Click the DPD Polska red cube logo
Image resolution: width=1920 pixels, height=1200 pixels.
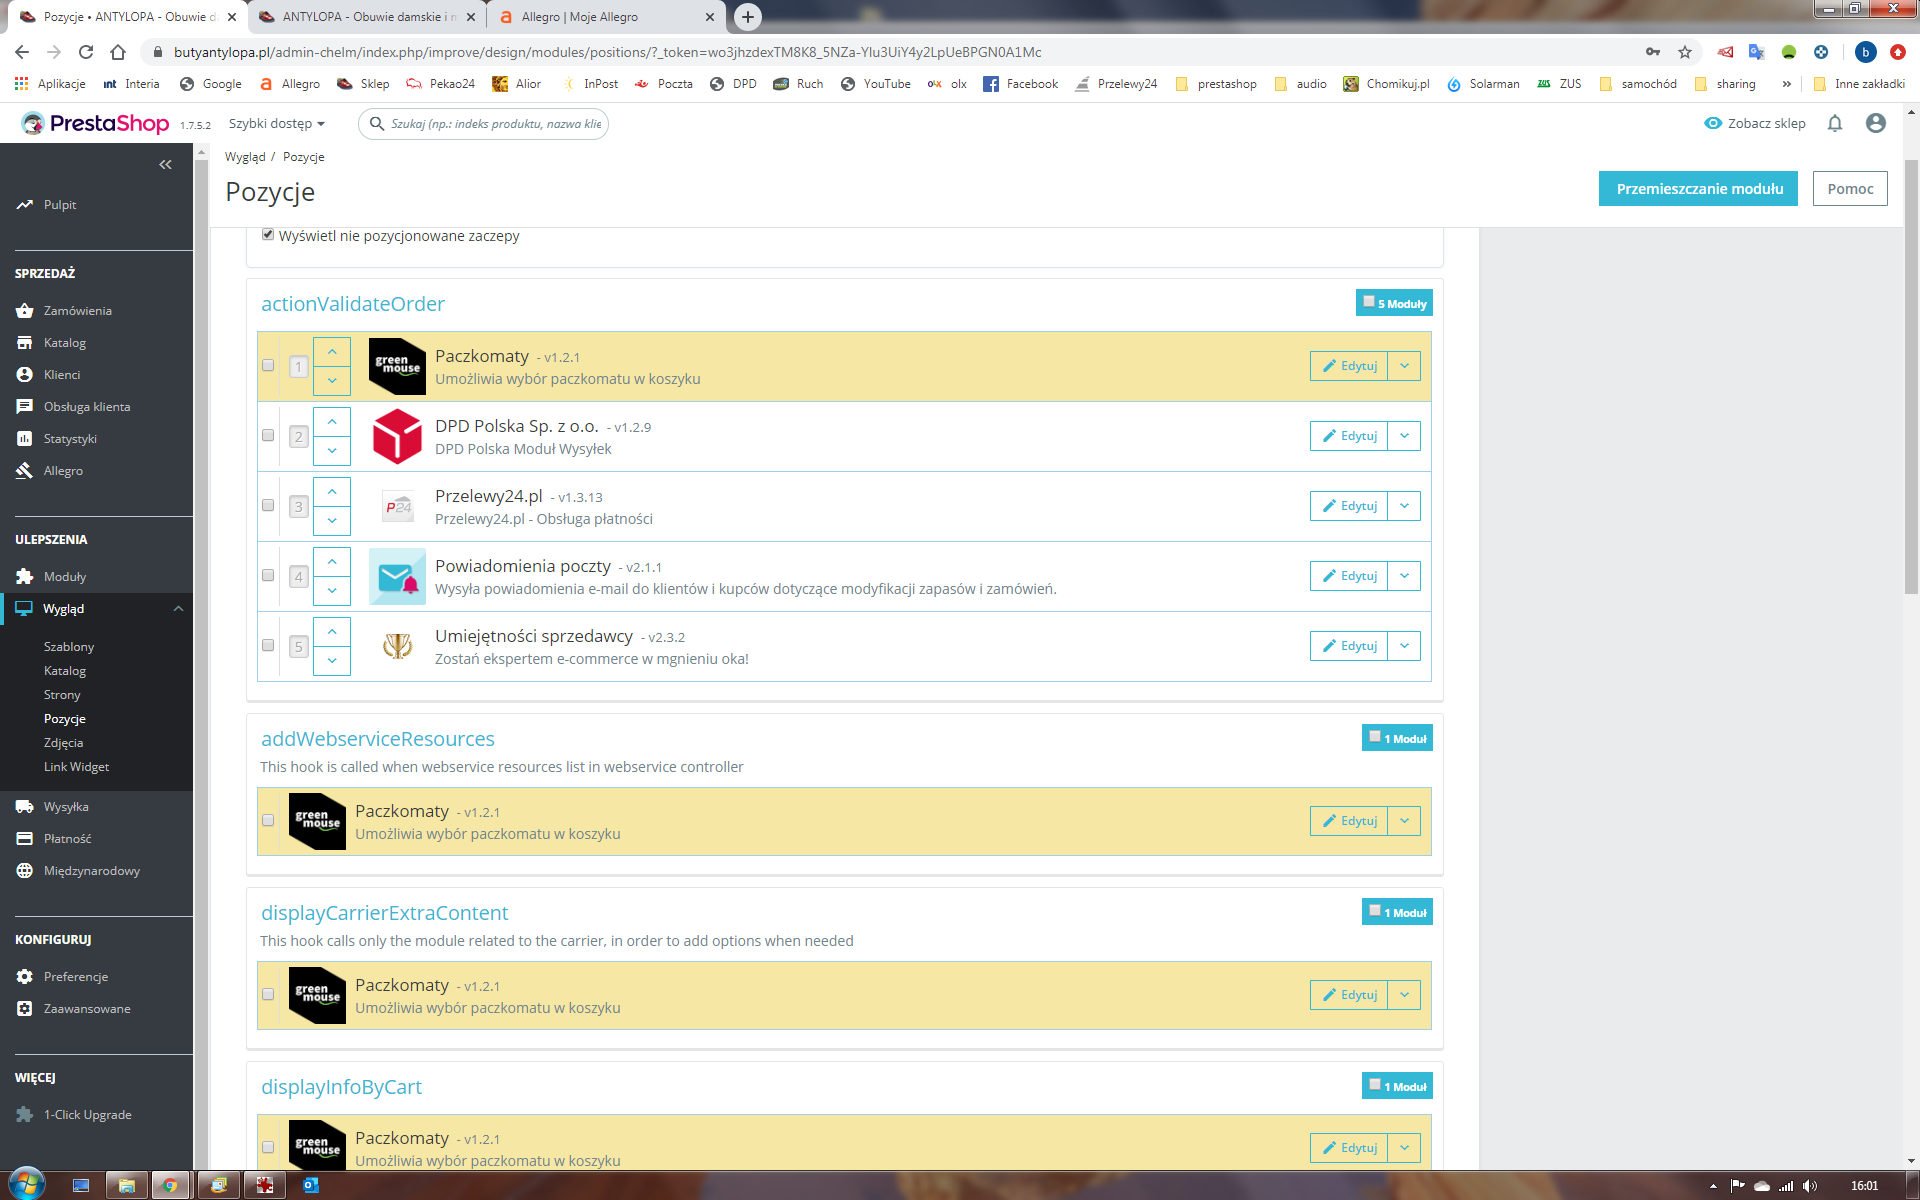tap(397, 436)
